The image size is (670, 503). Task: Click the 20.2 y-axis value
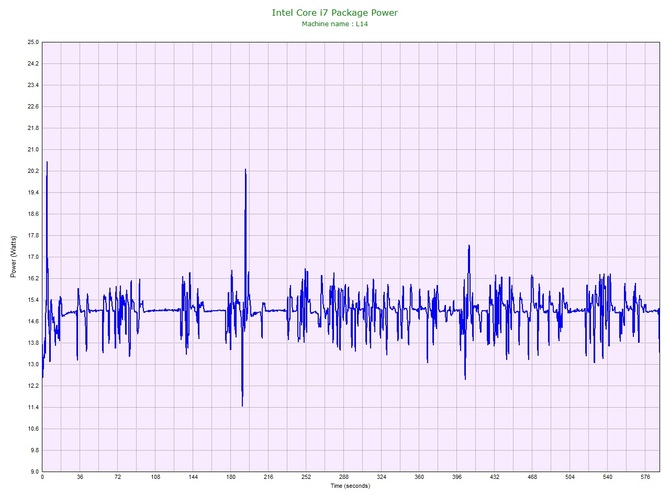33,171
